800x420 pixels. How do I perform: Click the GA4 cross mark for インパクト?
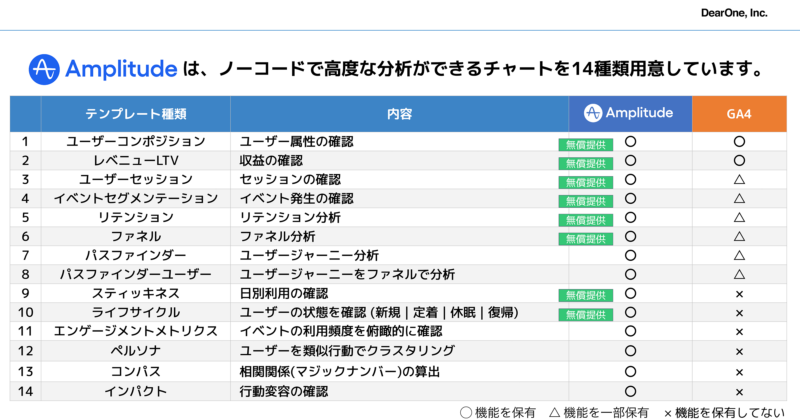(x=739, y=392)
